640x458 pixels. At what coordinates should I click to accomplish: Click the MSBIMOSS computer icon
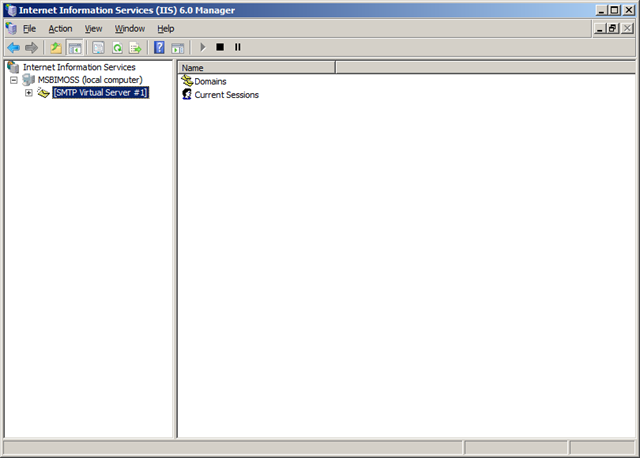29,80
